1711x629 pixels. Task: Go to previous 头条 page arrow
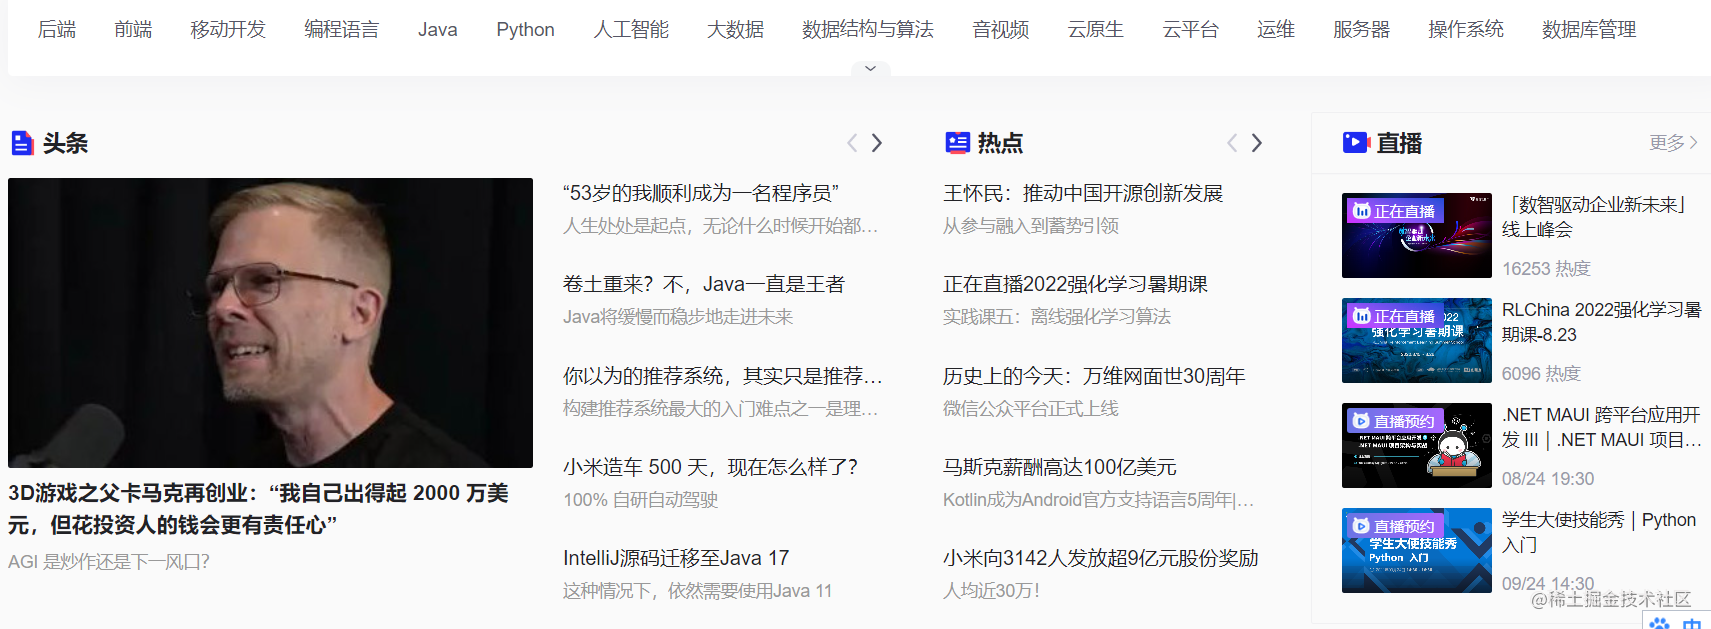852,143
